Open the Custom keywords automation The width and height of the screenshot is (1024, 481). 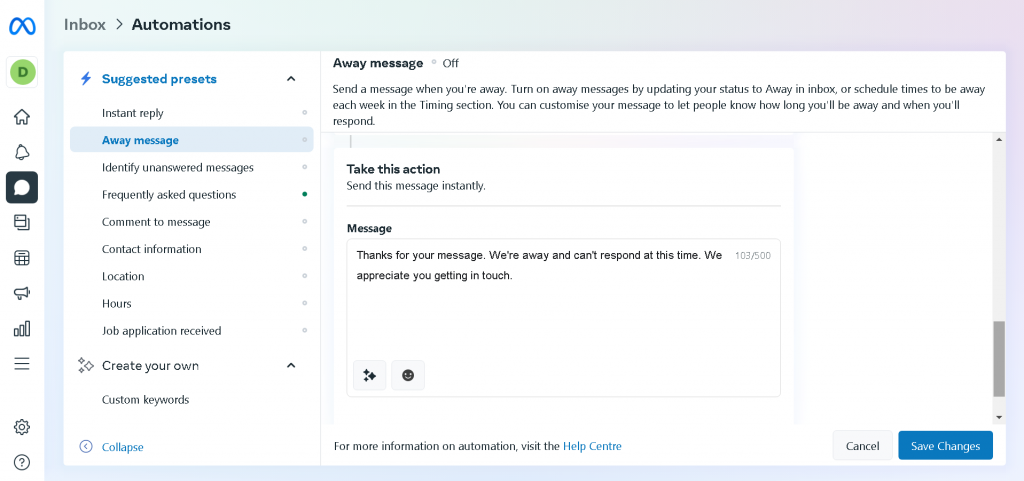[x=145, y=400]
